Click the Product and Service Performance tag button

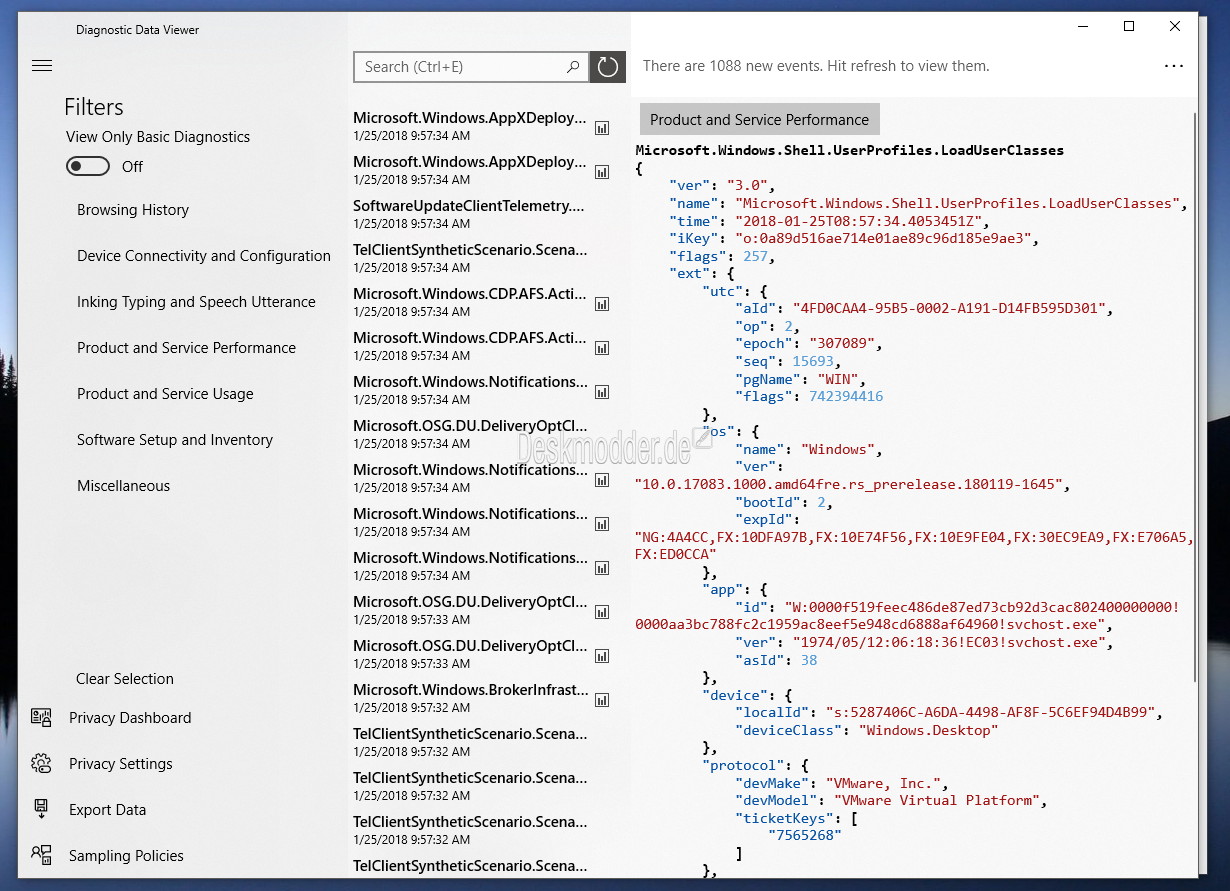point(759,119)
